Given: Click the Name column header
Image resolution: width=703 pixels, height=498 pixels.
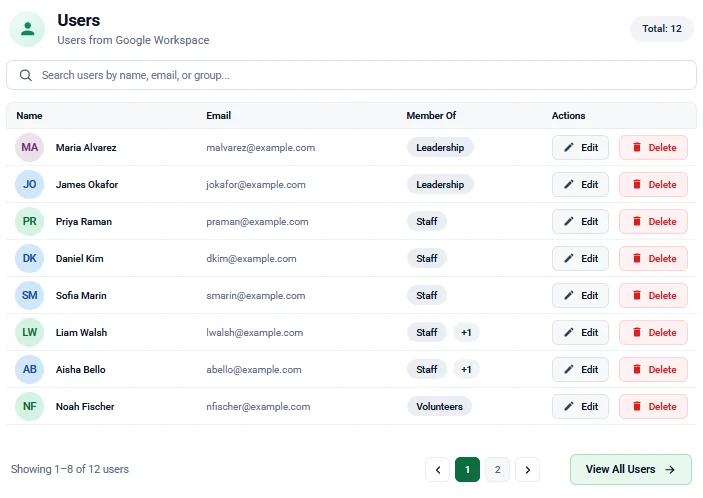Looking at the screenshot, I should [29, 116].
